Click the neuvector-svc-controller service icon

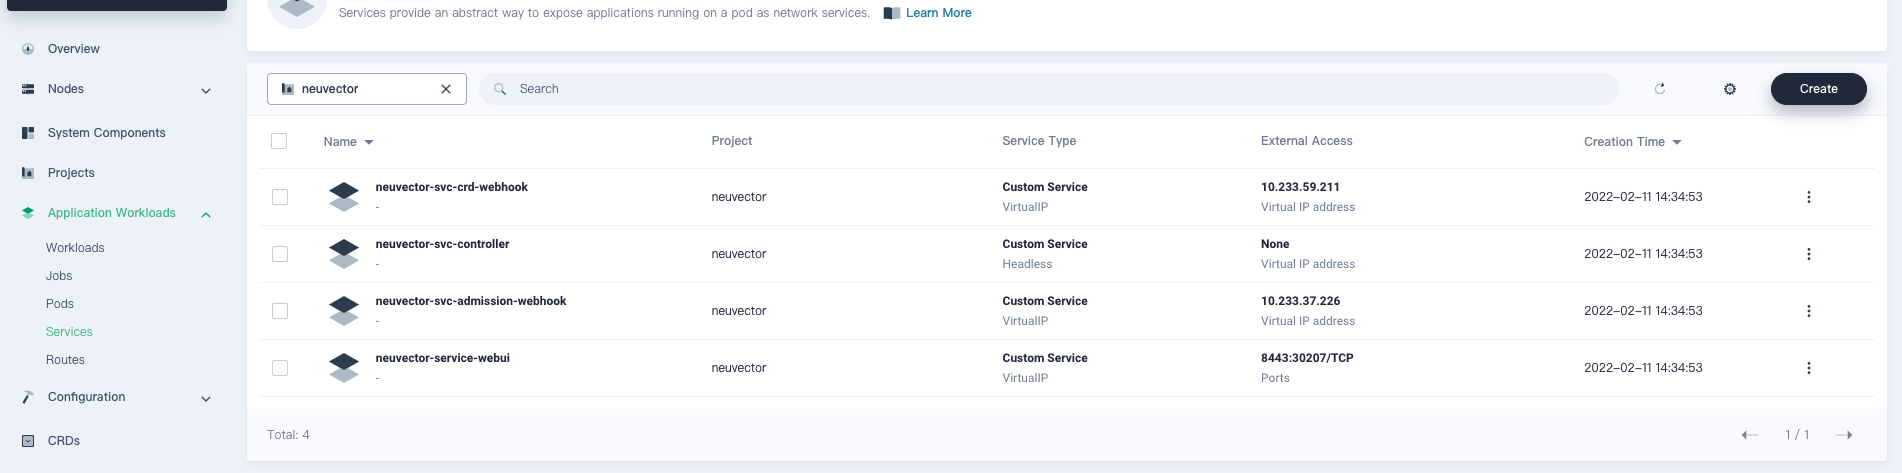coord(344,254)
